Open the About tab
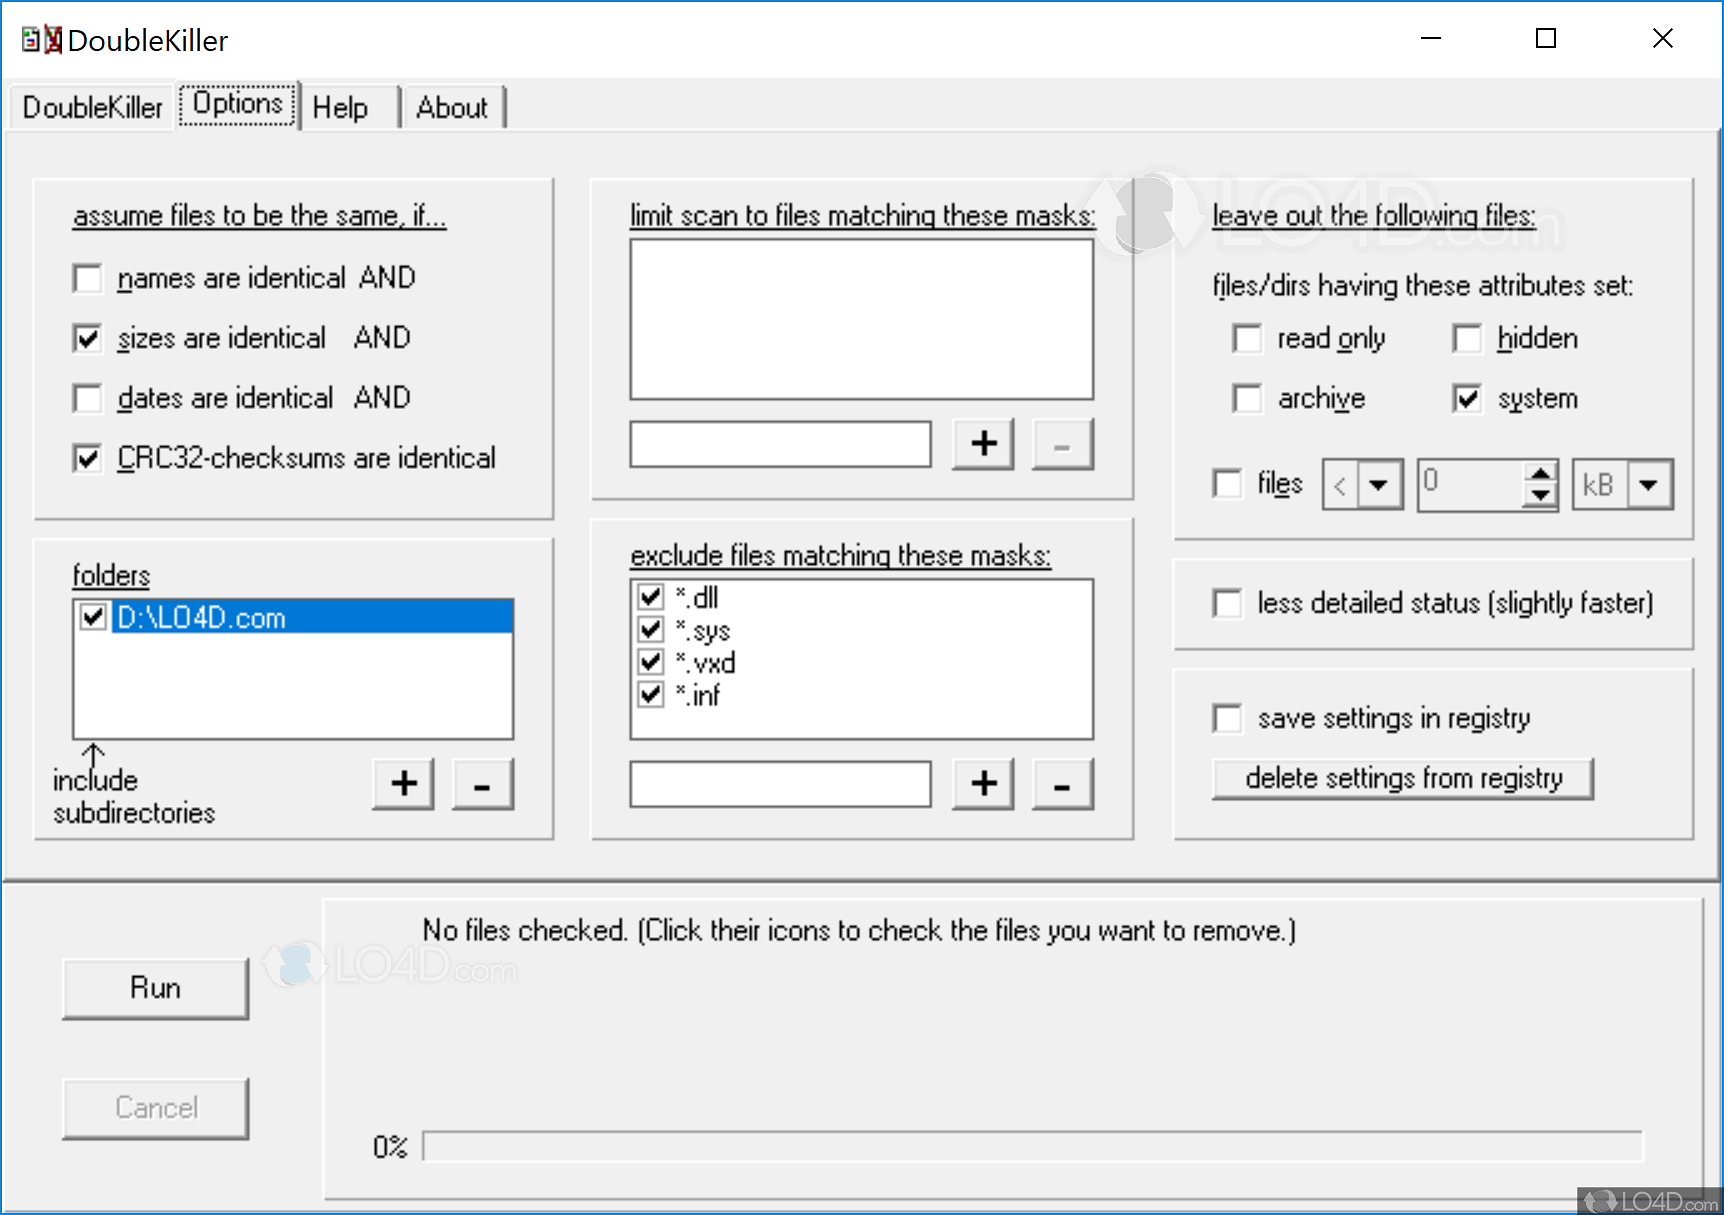This screenshot has width=1724, height=1215. 453,107
